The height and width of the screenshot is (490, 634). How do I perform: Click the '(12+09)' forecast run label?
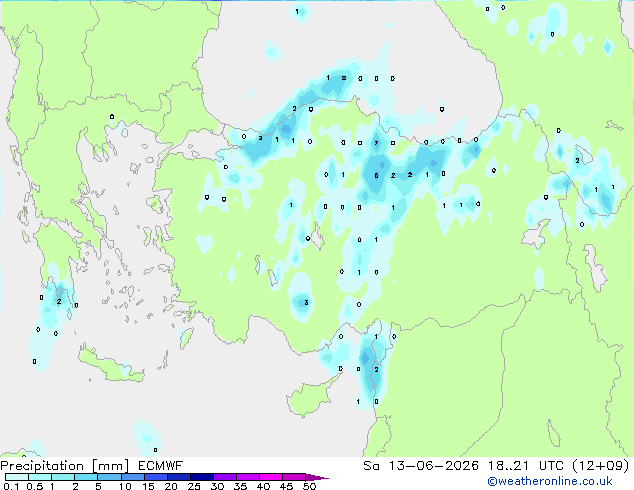point(600,466)
